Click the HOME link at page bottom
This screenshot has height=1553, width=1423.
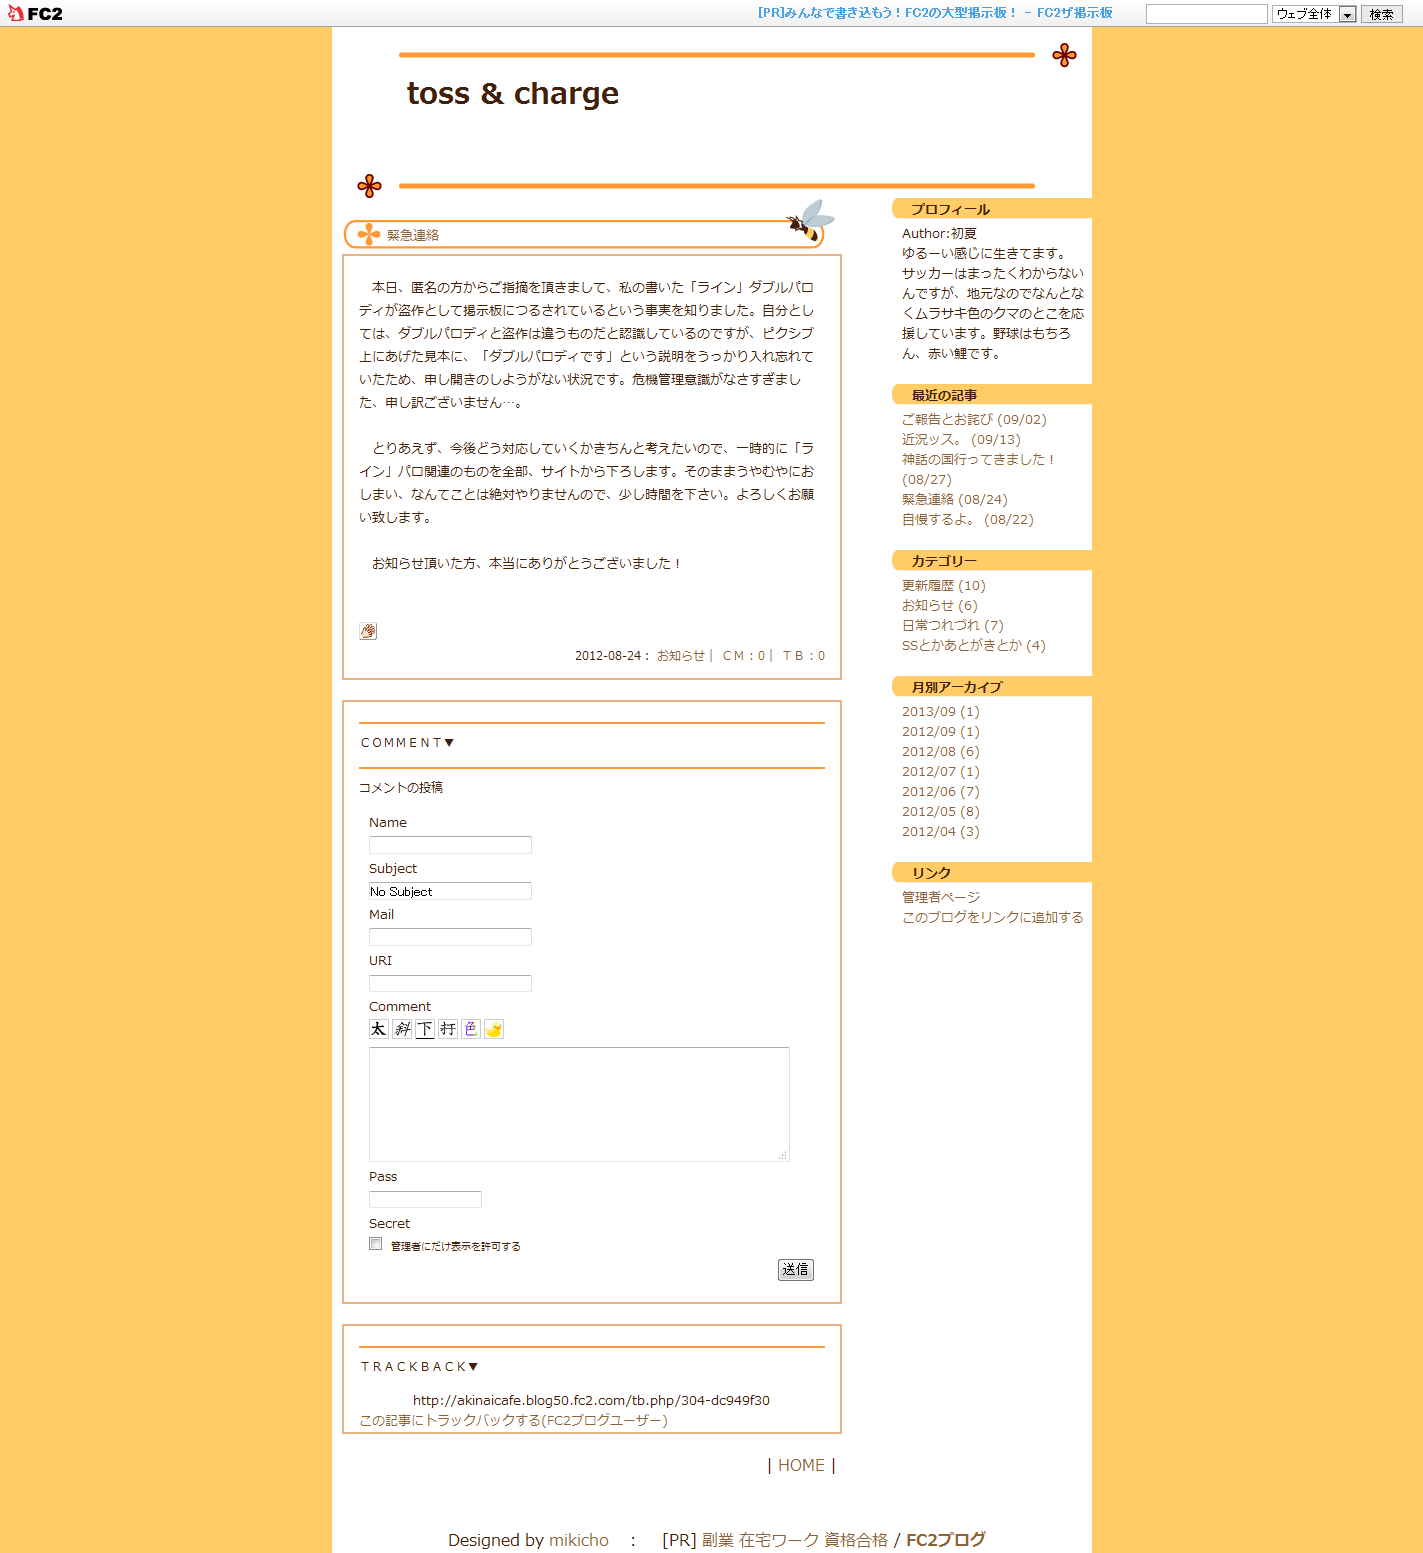[801, 1465]
